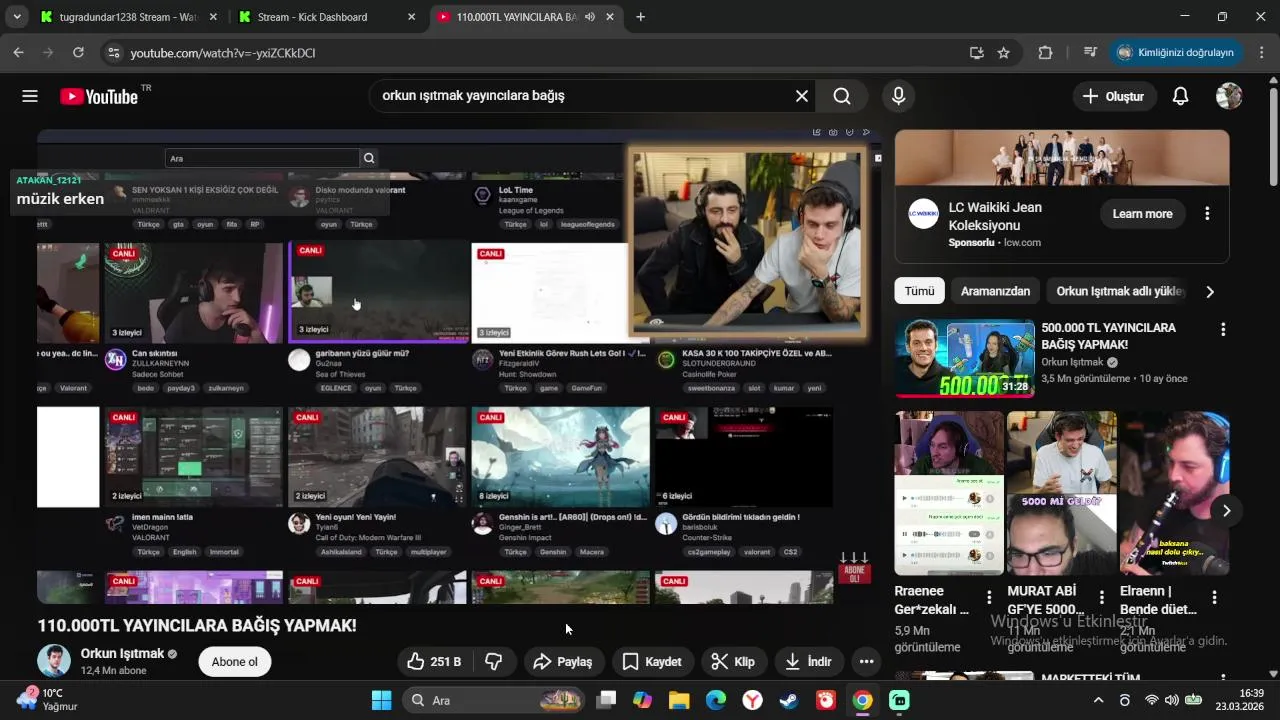
Task: Open account avatar menu
Action: [1229, 96]
